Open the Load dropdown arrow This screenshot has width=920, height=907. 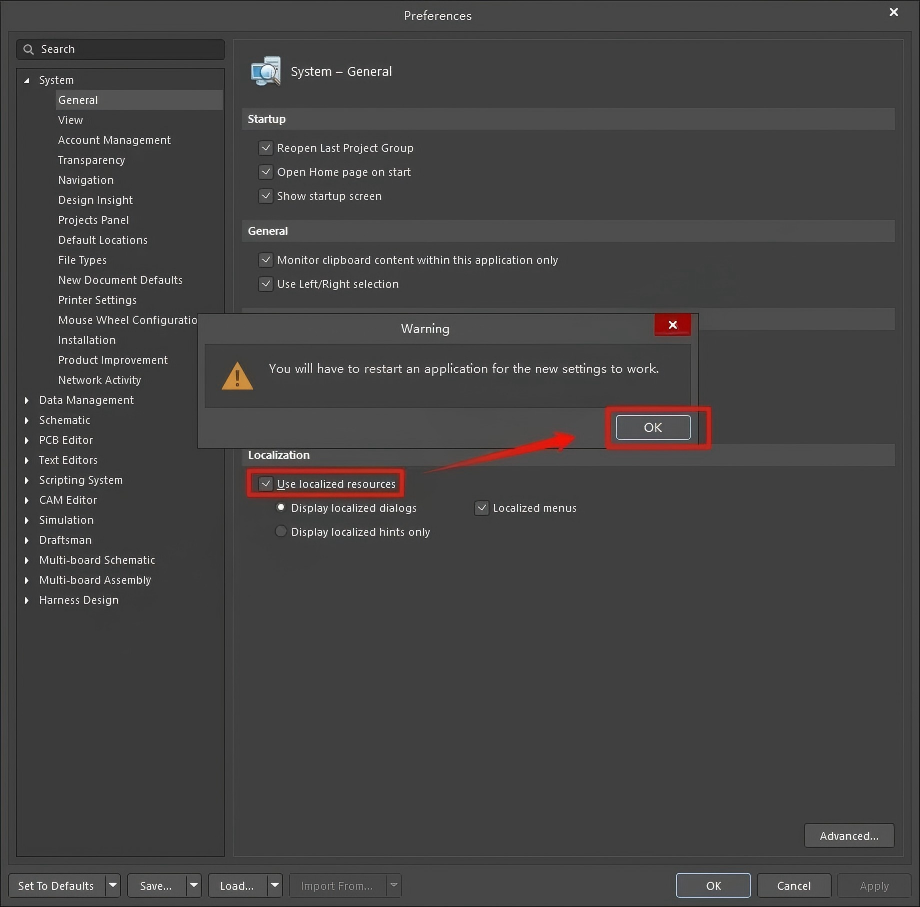click(x=275, y=885)
